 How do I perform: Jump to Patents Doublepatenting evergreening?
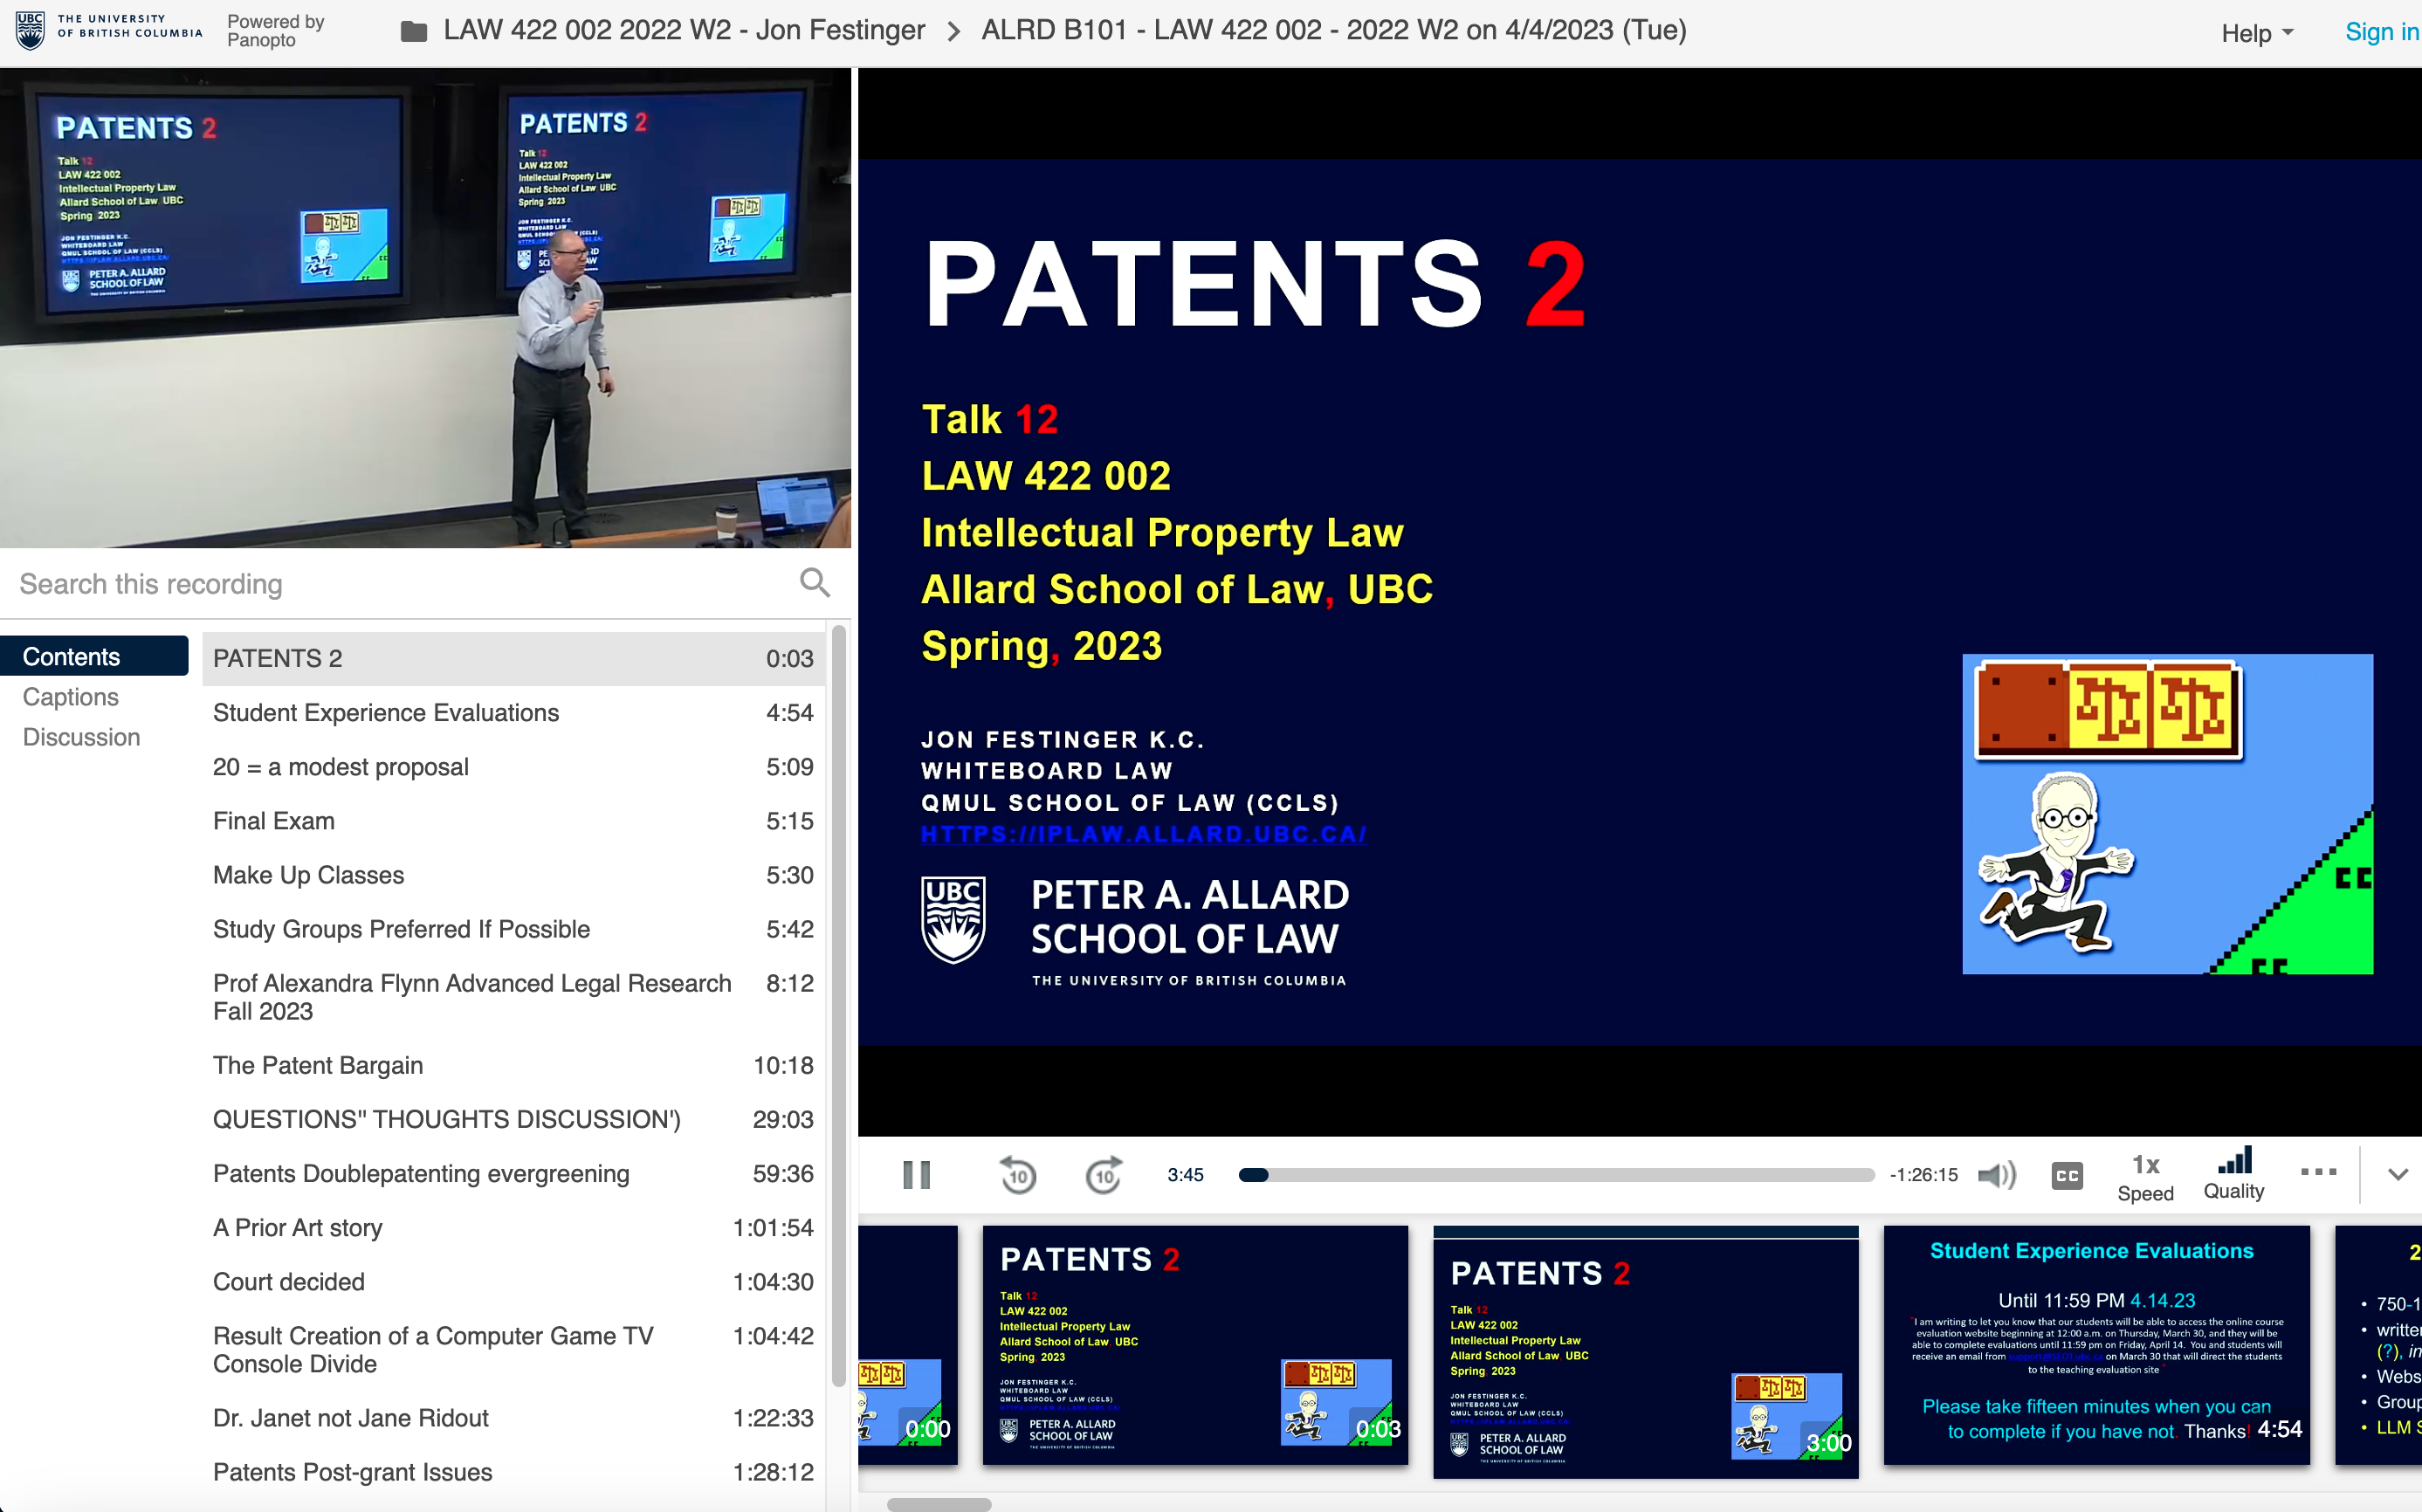tap(513, 1173)
